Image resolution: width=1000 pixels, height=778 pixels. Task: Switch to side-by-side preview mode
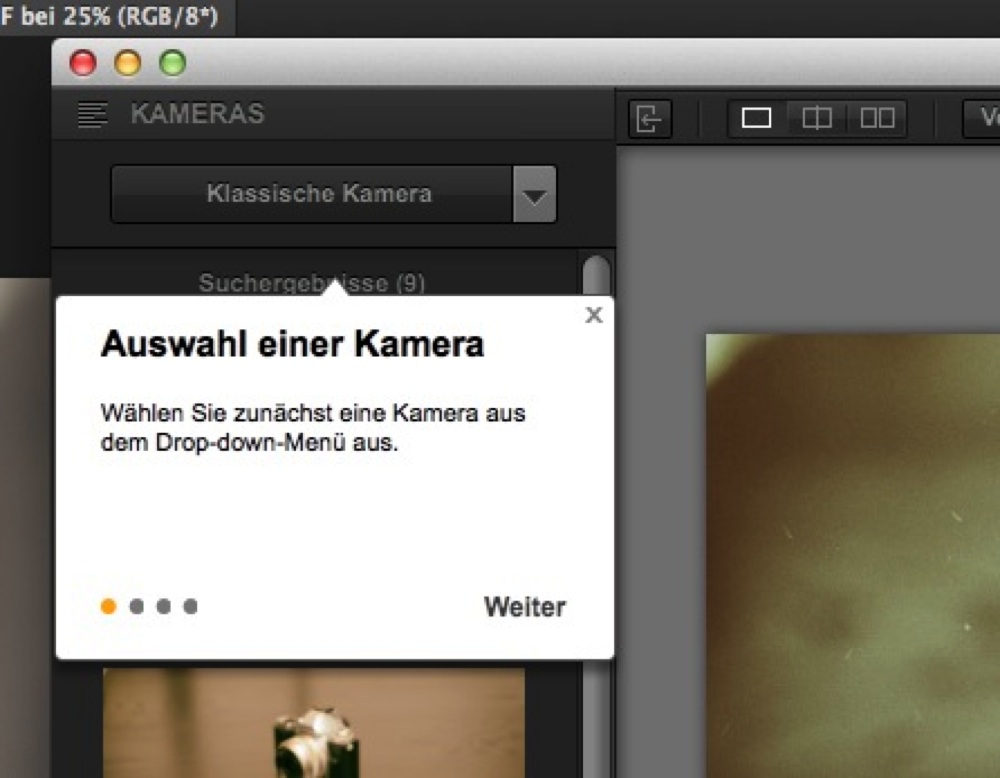point(877,119)
